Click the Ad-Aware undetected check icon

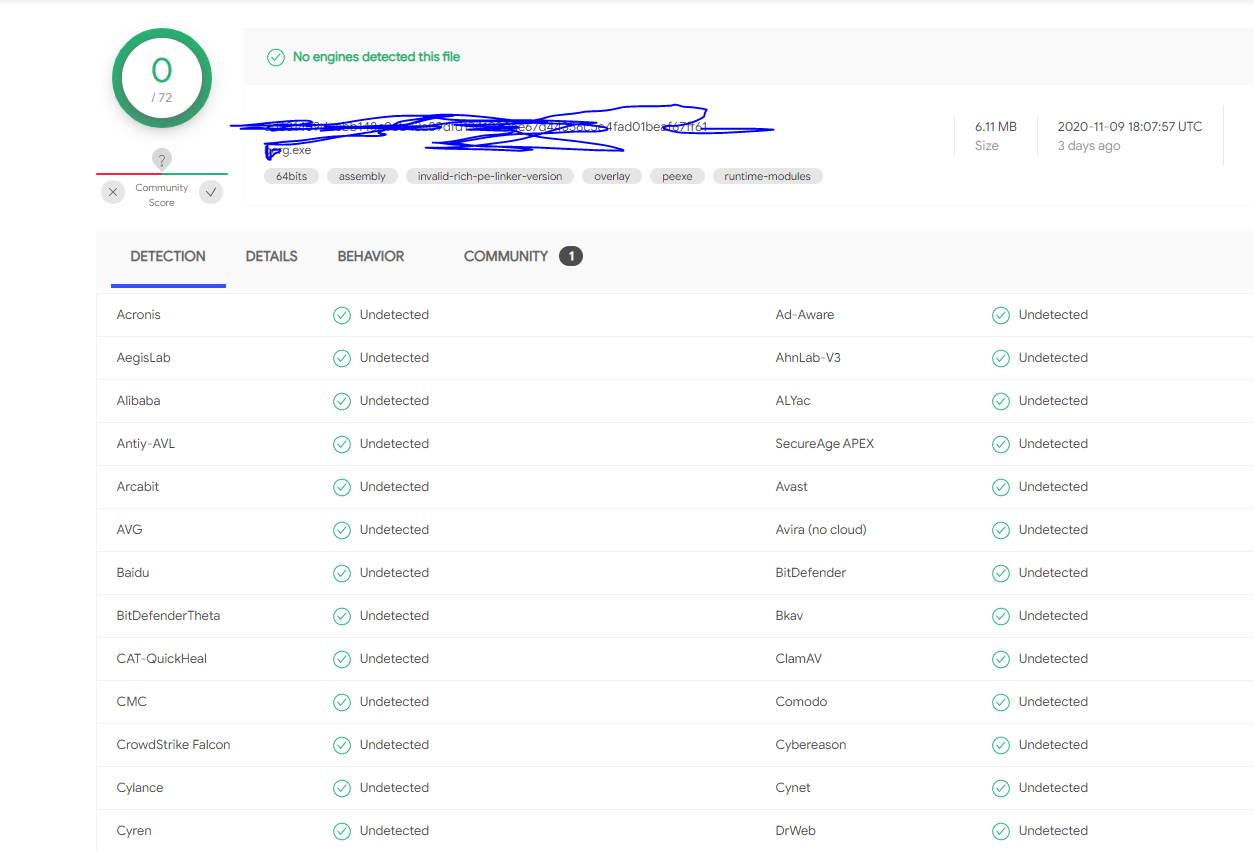coord(1001,315)
